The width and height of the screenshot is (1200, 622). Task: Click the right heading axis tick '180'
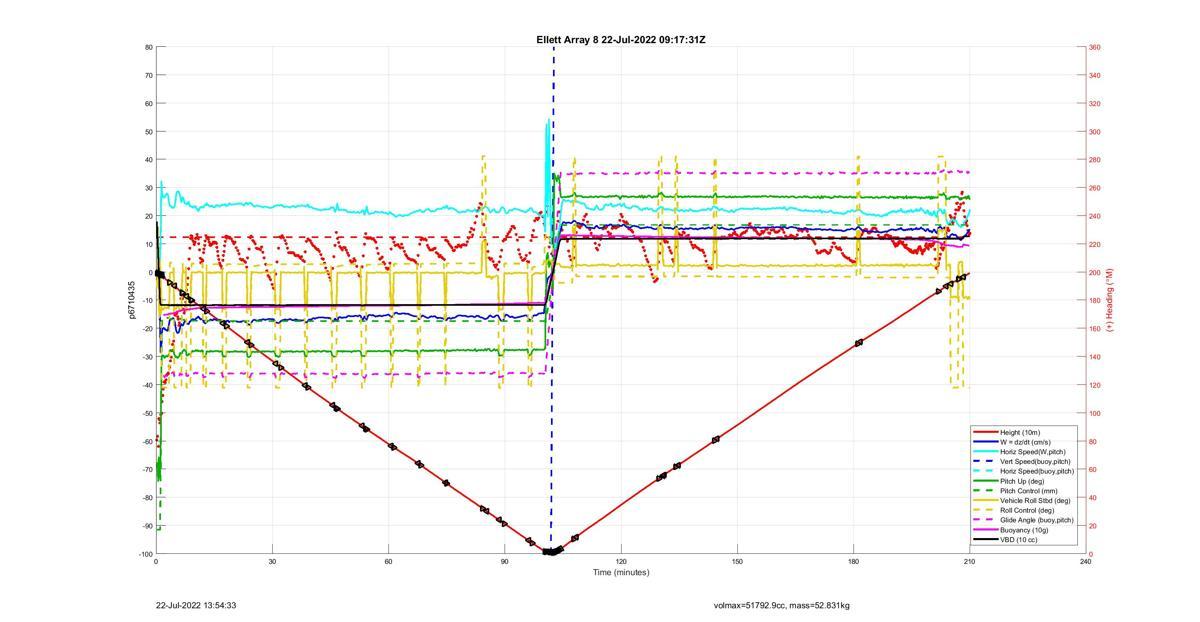coord(1095,301)
